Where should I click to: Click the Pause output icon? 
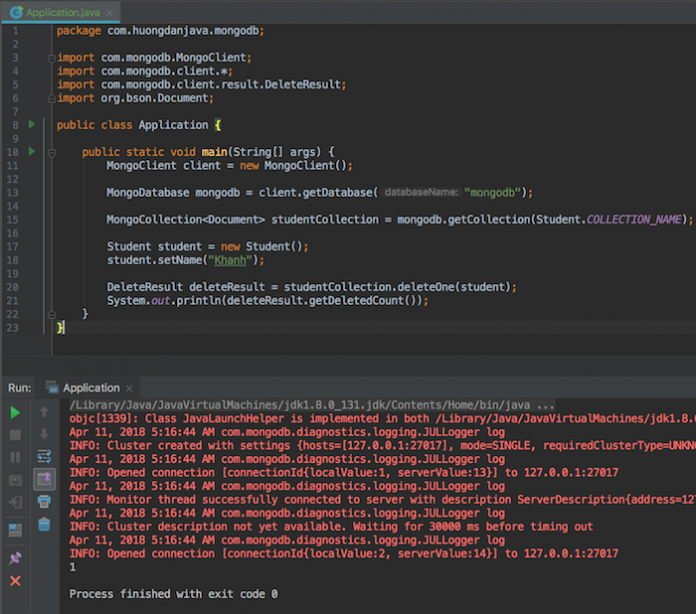tap(15, 457)
